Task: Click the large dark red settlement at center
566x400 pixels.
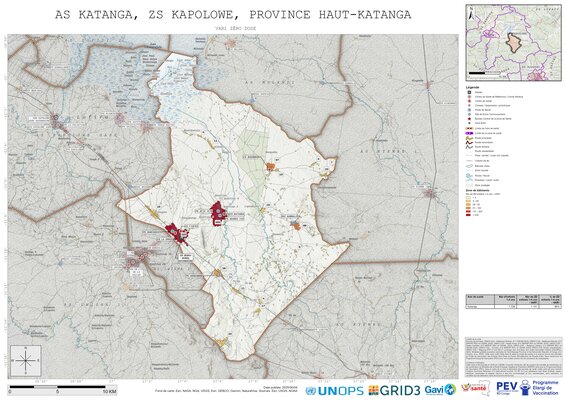Action: pyautogui.click(x=217, y=213)
